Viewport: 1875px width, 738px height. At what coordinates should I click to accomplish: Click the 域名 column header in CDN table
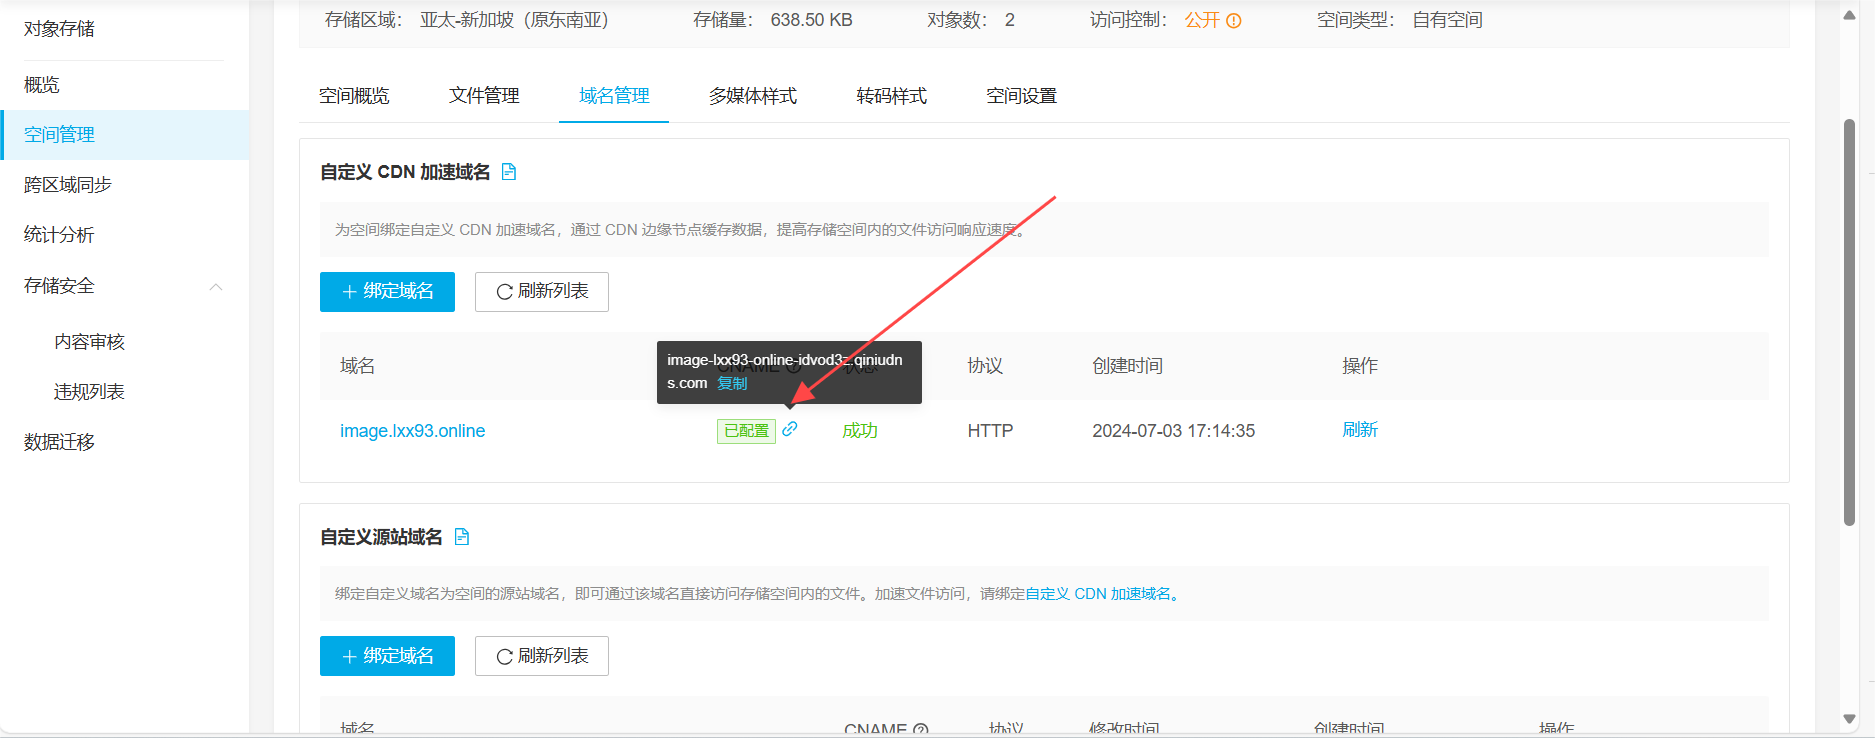357,366
